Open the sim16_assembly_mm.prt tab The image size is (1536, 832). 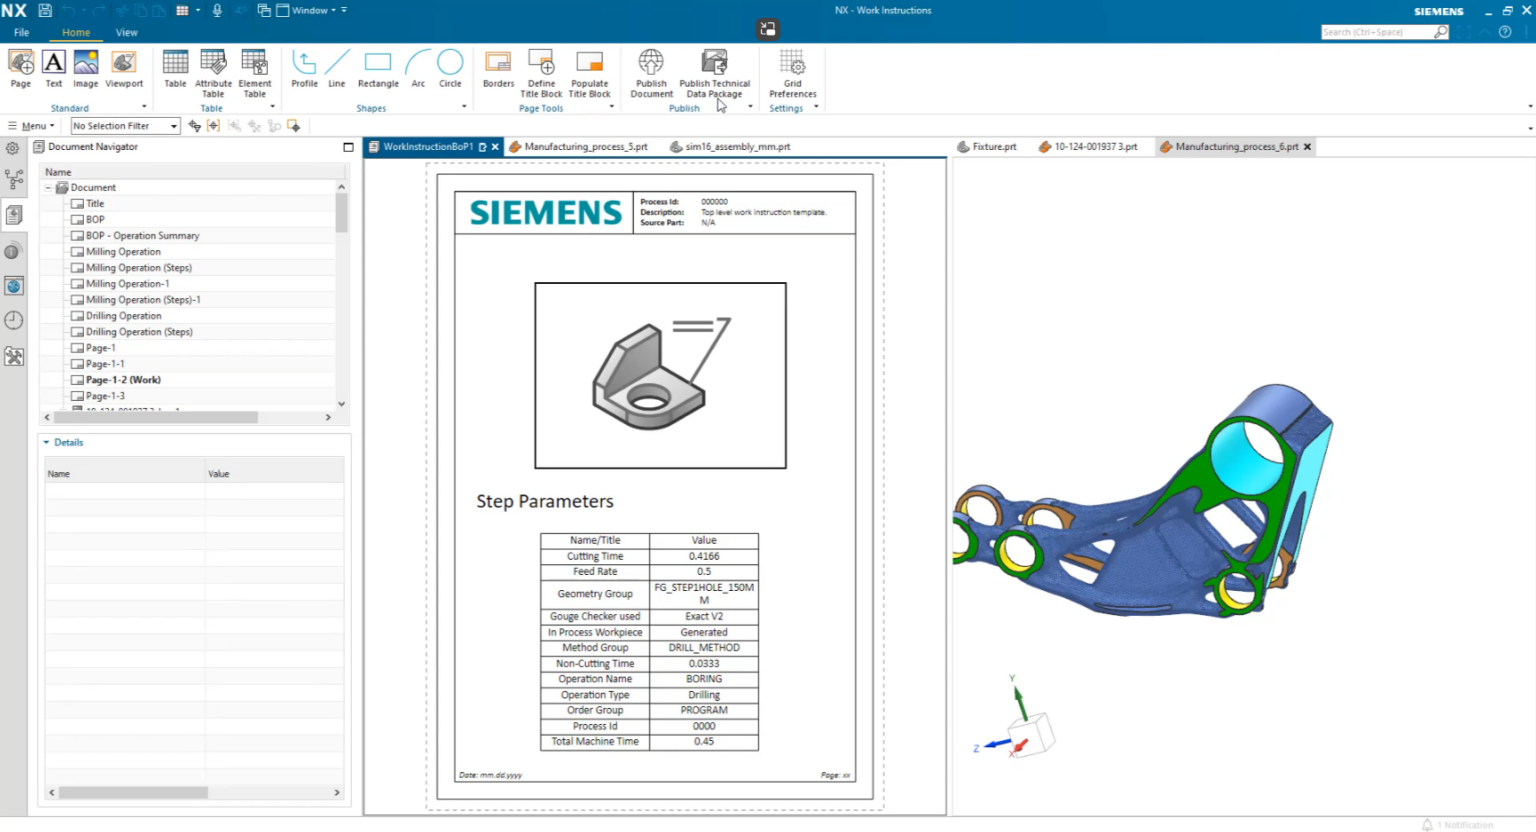[x=737, y=146]
